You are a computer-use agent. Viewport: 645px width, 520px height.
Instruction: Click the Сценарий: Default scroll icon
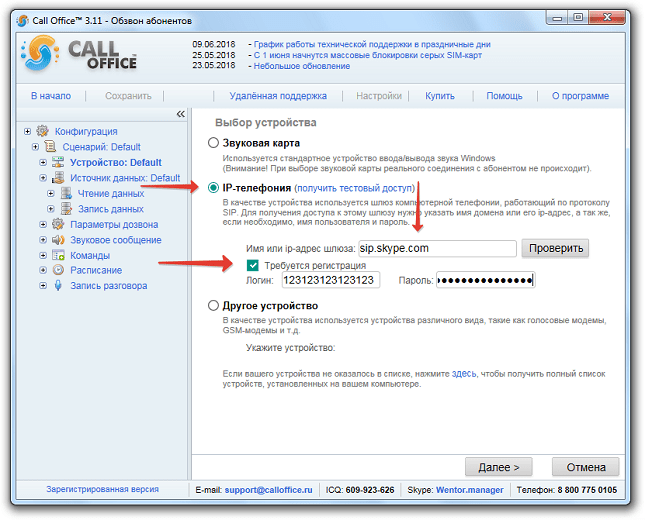pyautogui.click(x=50, y=146)
